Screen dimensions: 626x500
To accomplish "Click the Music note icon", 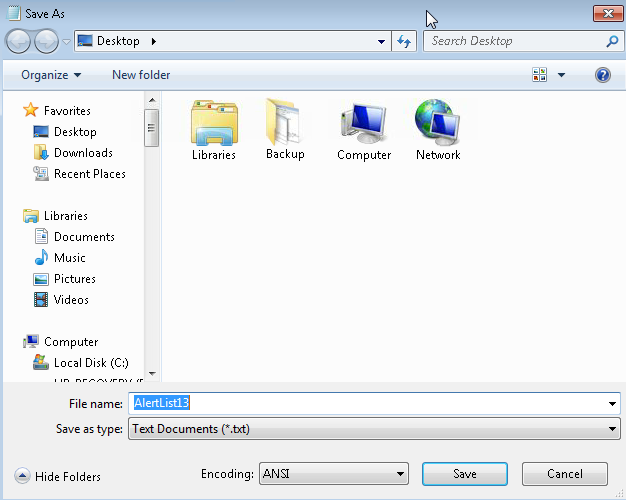I will [x=41, y=258].
